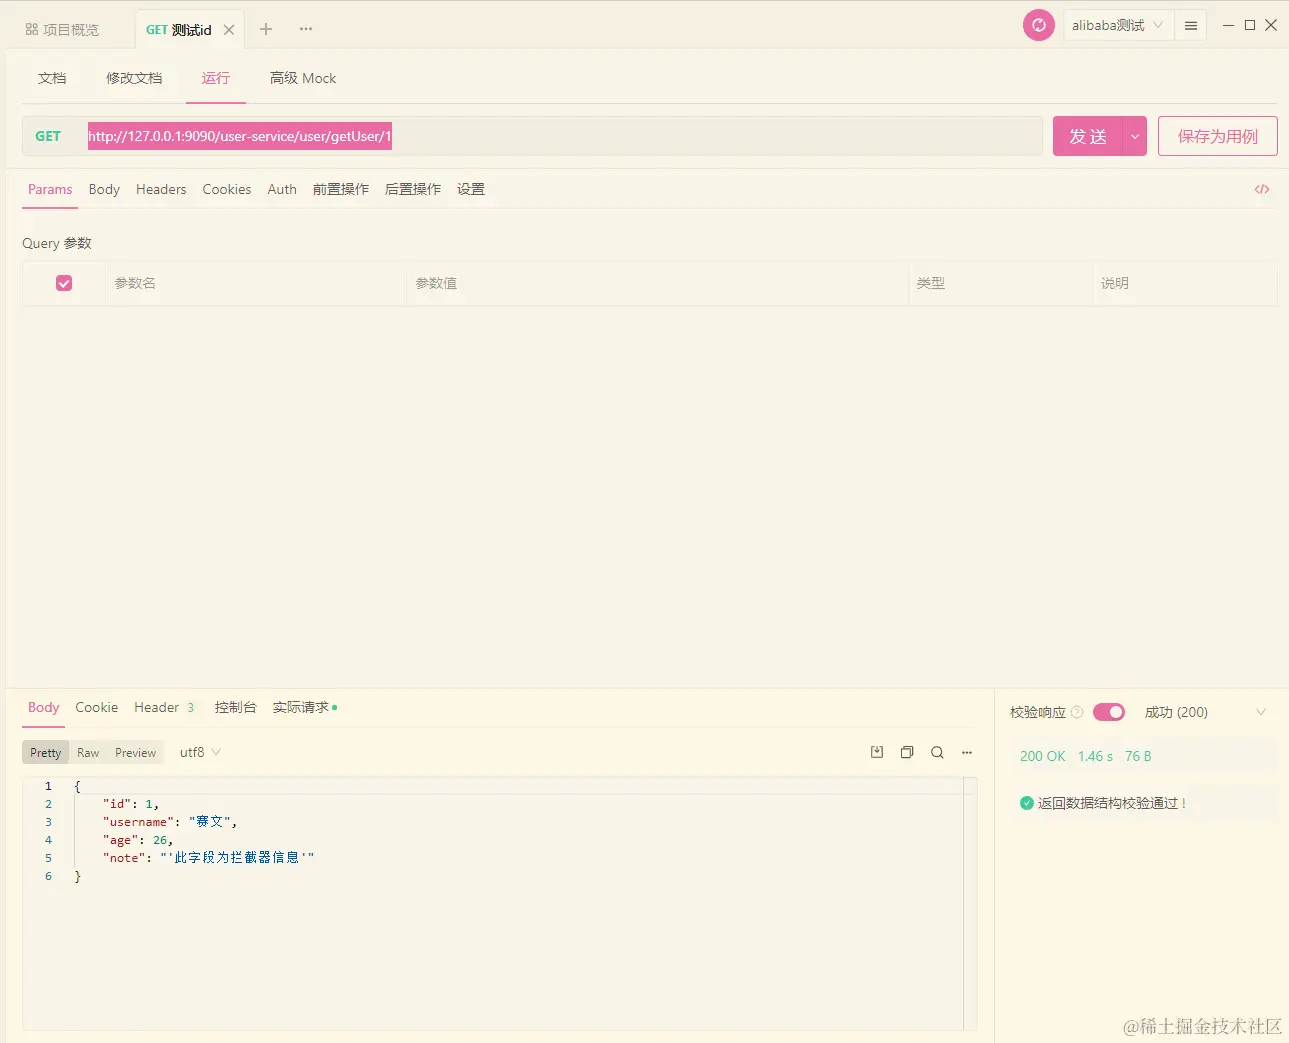Open the response Header 3 tab

[165, 707]
